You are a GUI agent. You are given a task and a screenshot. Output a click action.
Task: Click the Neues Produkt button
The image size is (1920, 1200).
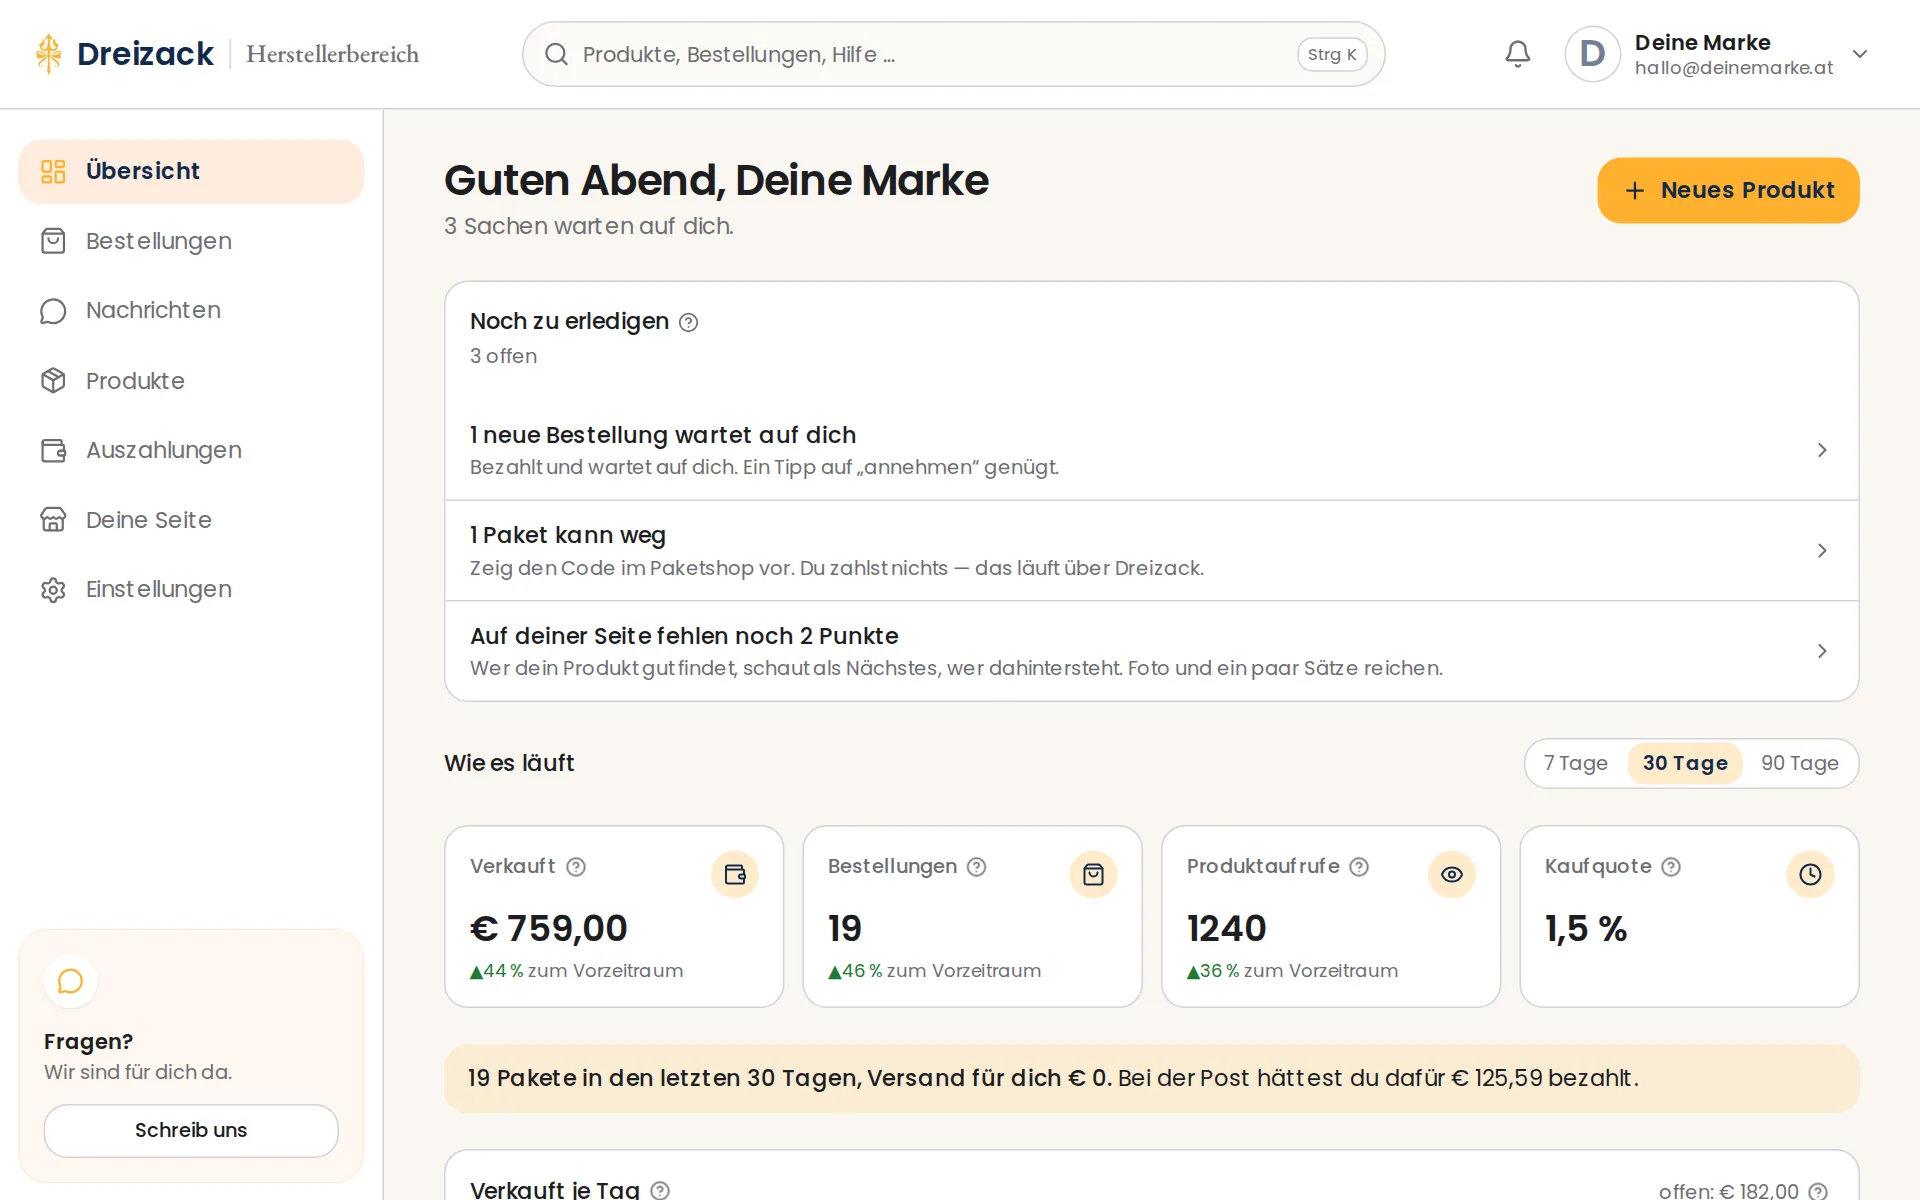pyautogui.click(x=1728, y=190)
